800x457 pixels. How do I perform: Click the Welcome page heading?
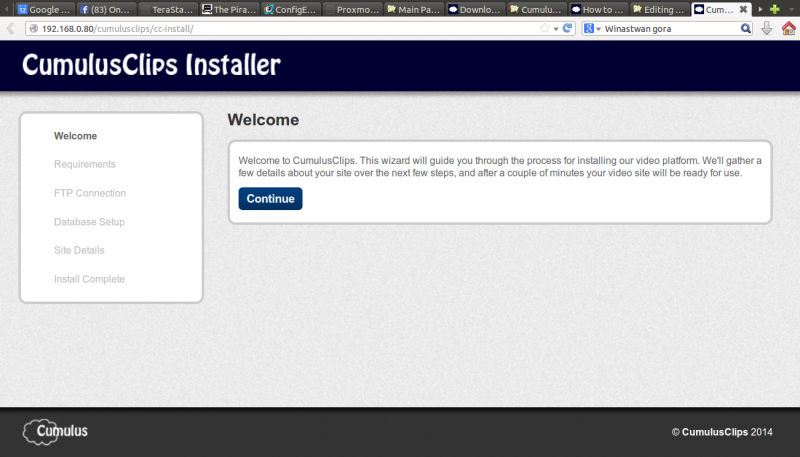(263, 120)
